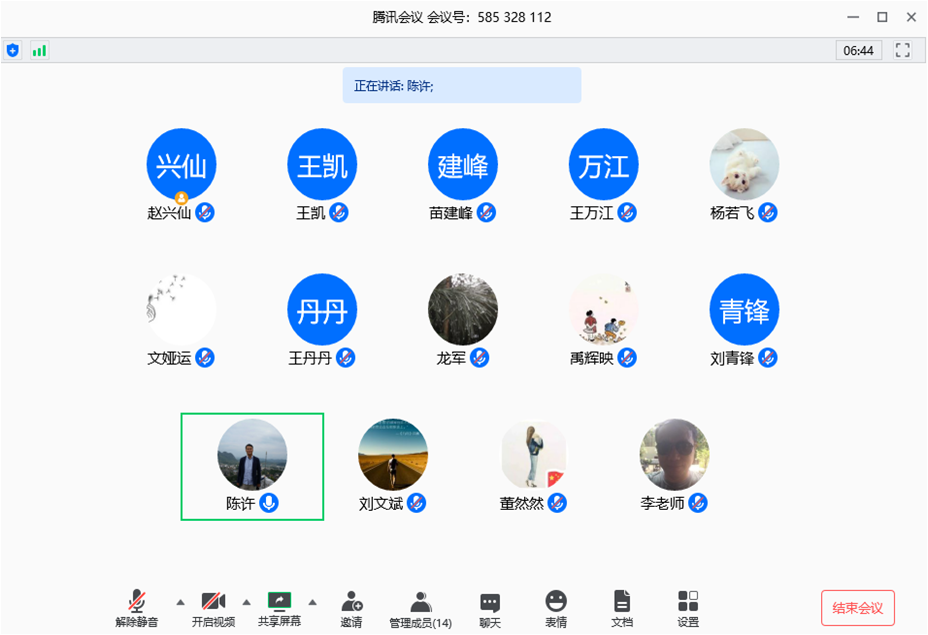Minimize the 腾讯会议 window
Viewport: 928px width, 635px height.
point(853,17)
